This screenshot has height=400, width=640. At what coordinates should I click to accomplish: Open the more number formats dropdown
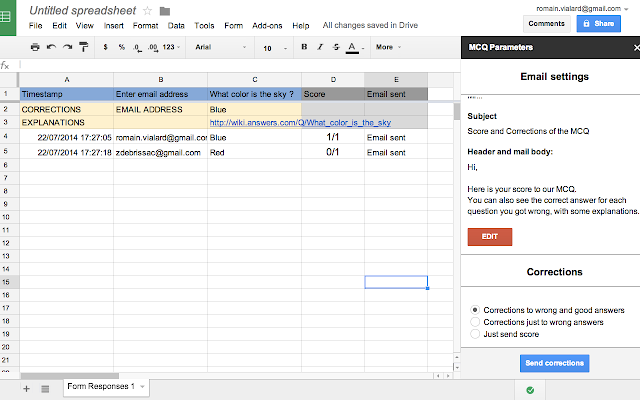point(171,47)
